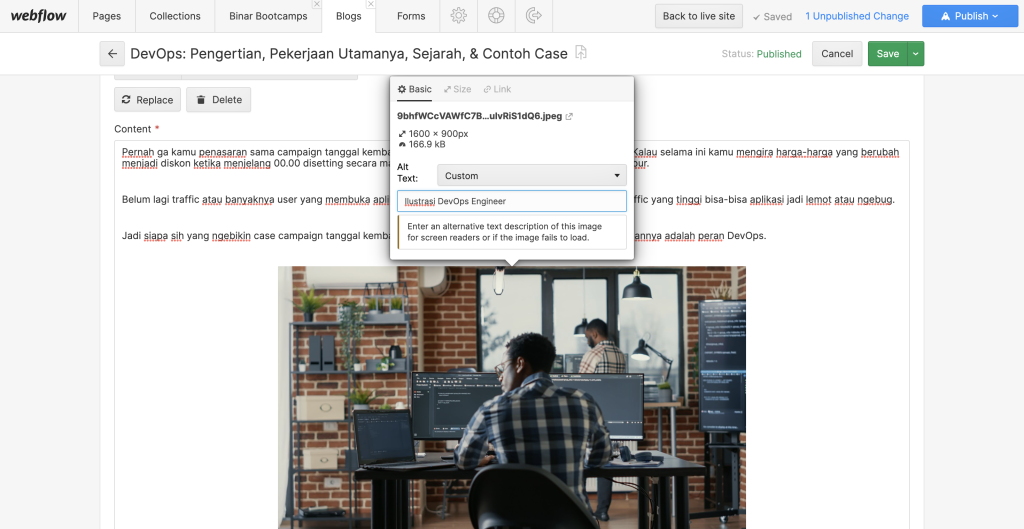Click the logout arrow icon
The height and width of the screenshot is (529, 1024).
click(534, 16)
